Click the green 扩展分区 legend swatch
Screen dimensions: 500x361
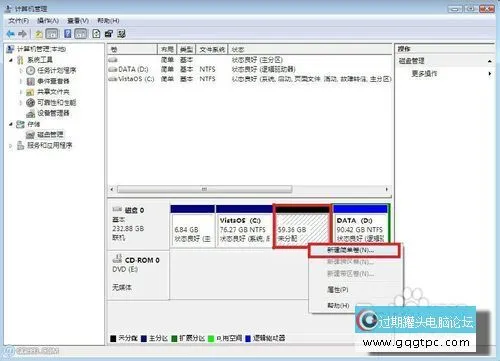pos(174,339)
